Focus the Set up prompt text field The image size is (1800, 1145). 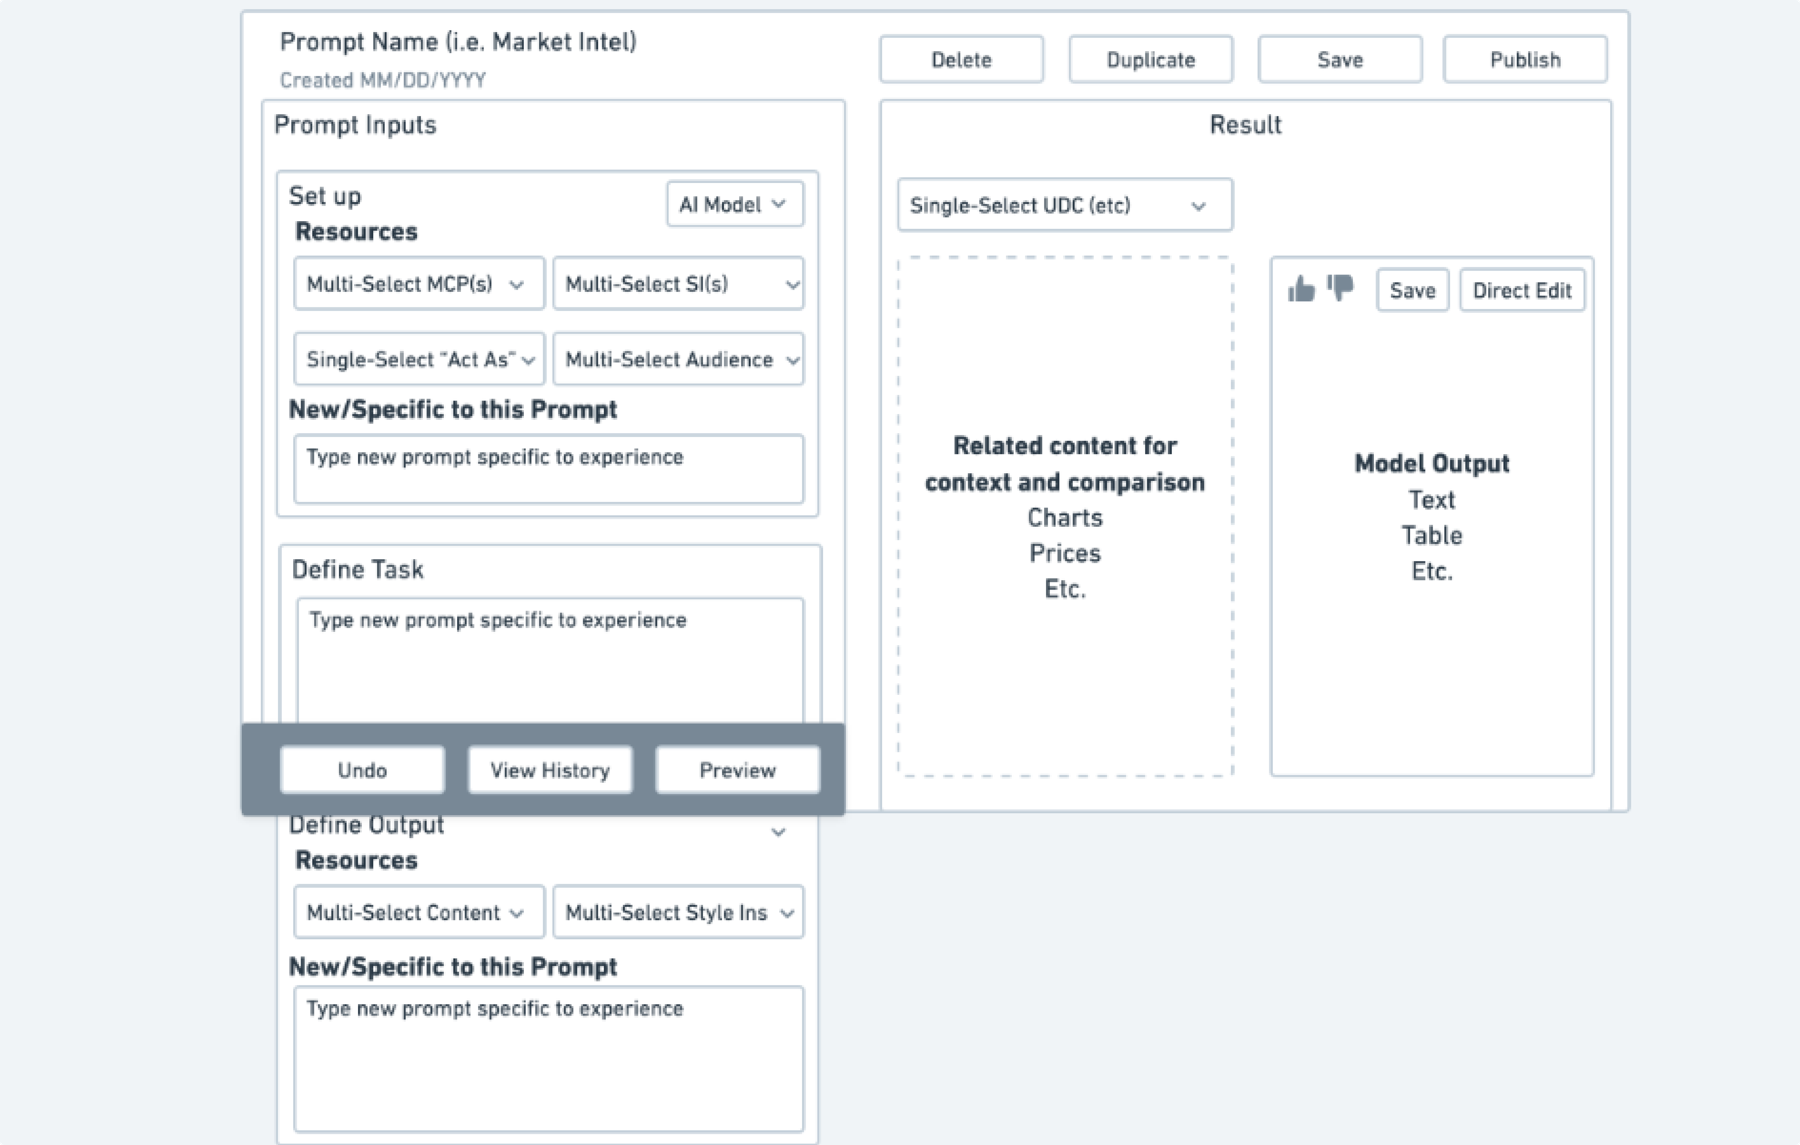[x=548, y=468]
